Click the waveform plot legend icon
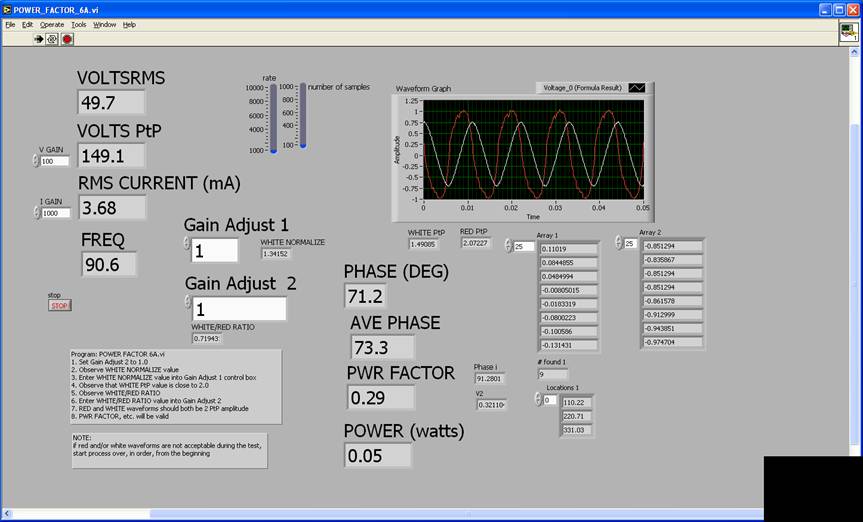This screenshot has width=863, height=522. (x=637, y=88)
